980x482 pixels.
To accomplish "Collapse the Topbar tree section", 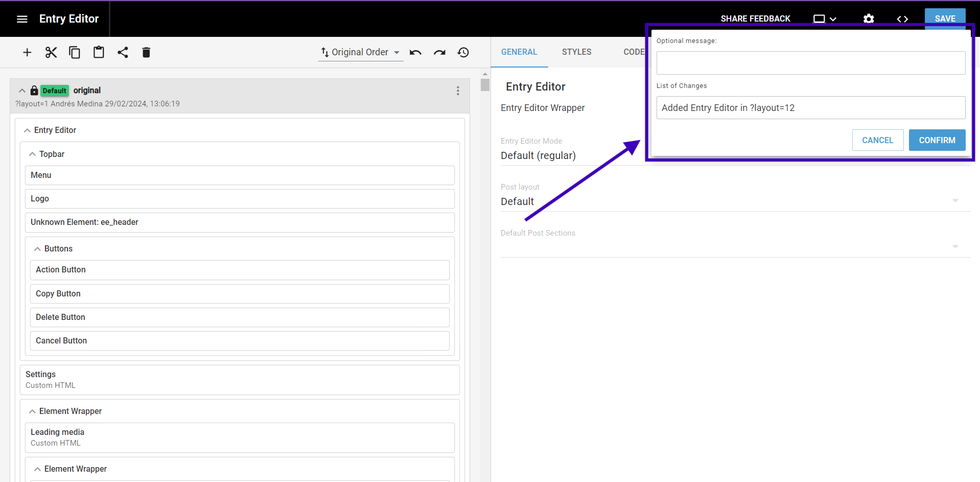I will [x=32, y=154].
